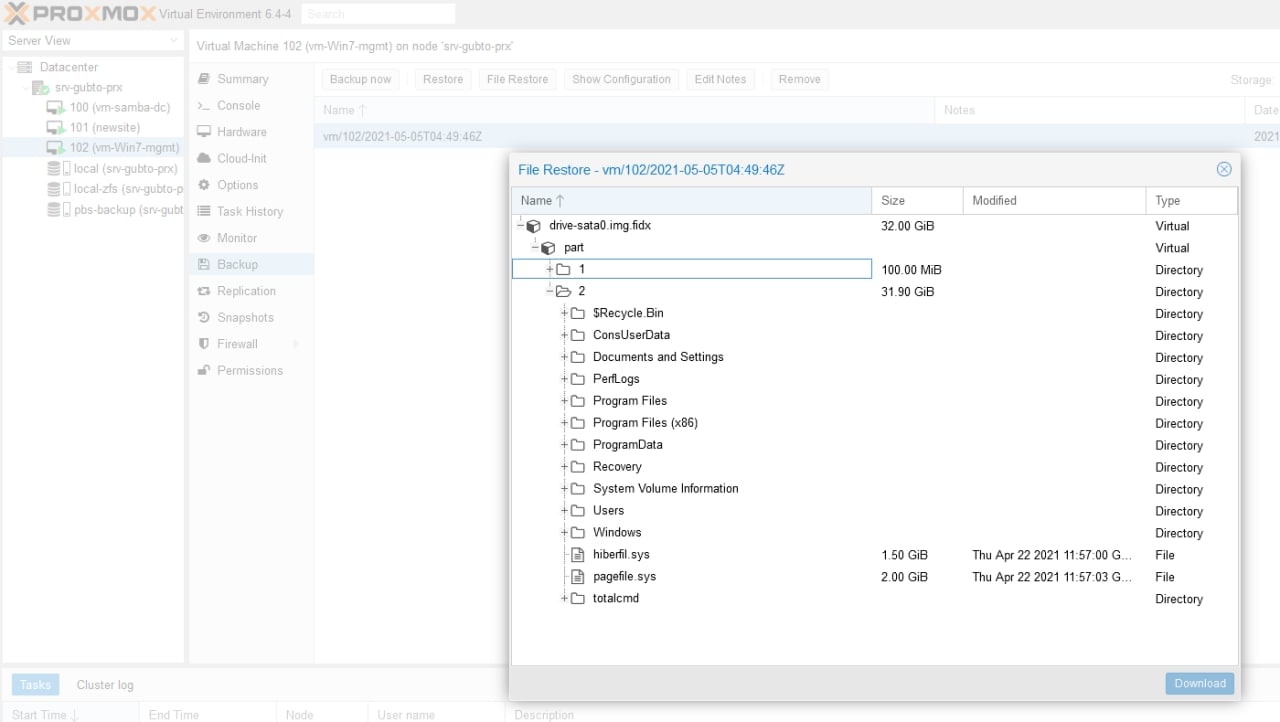
Task: Click the Cloud-Init cloud icon
Action: pos(204,158)
